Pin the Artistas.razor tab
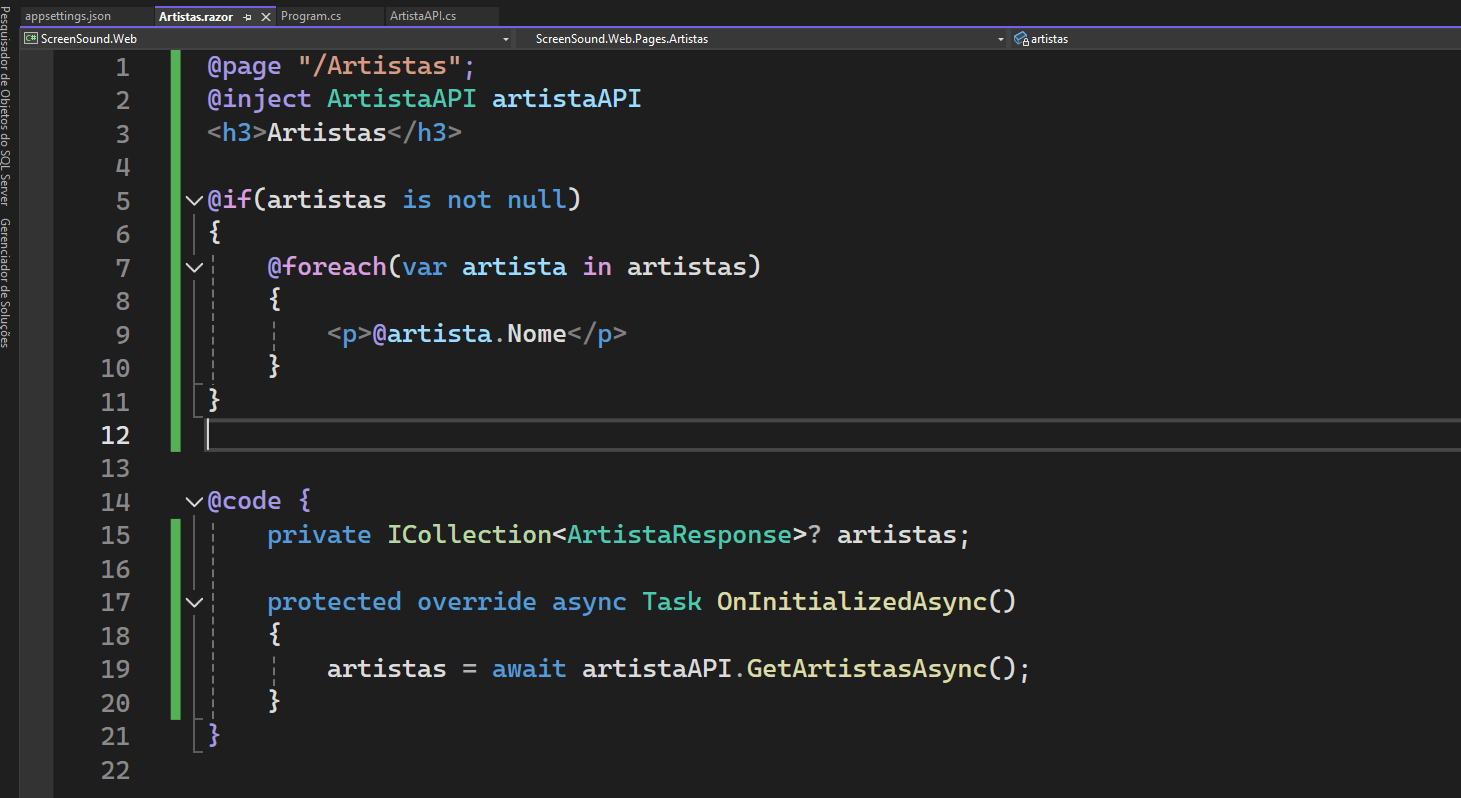Viewport: 1461px width, 798px height. tap(247, 17)
